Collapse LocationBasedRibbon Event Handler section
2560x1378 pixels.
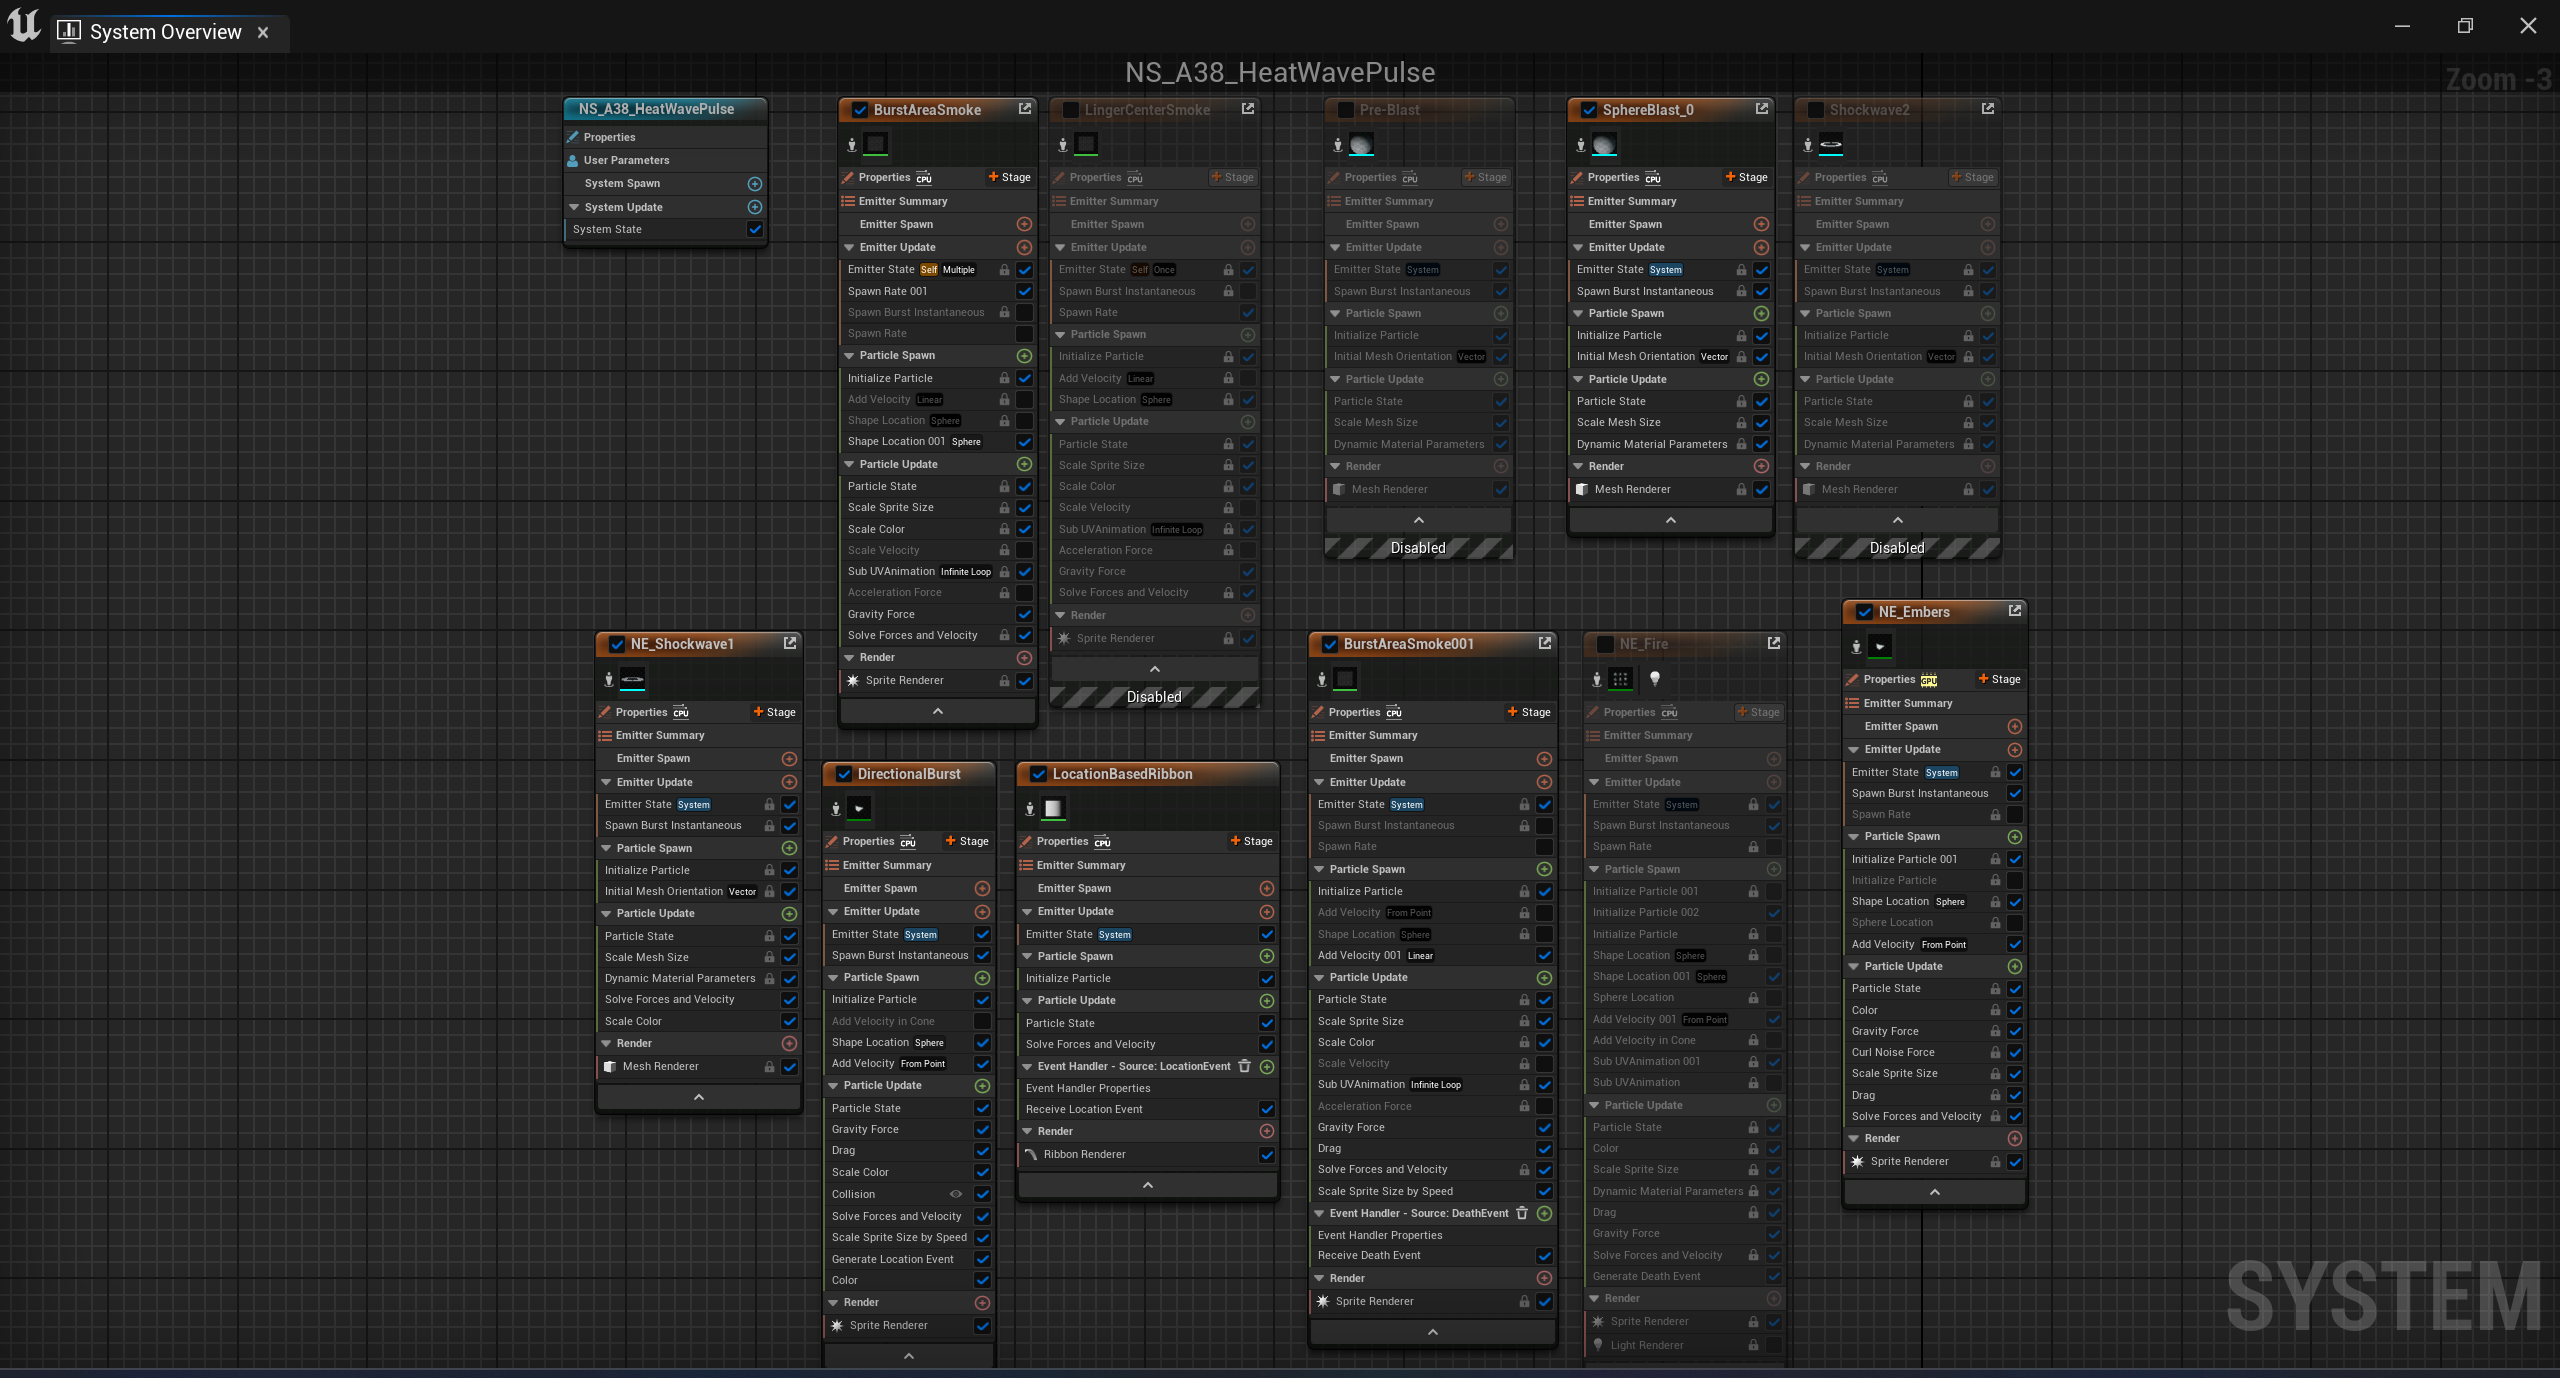pos(1027,1066)
